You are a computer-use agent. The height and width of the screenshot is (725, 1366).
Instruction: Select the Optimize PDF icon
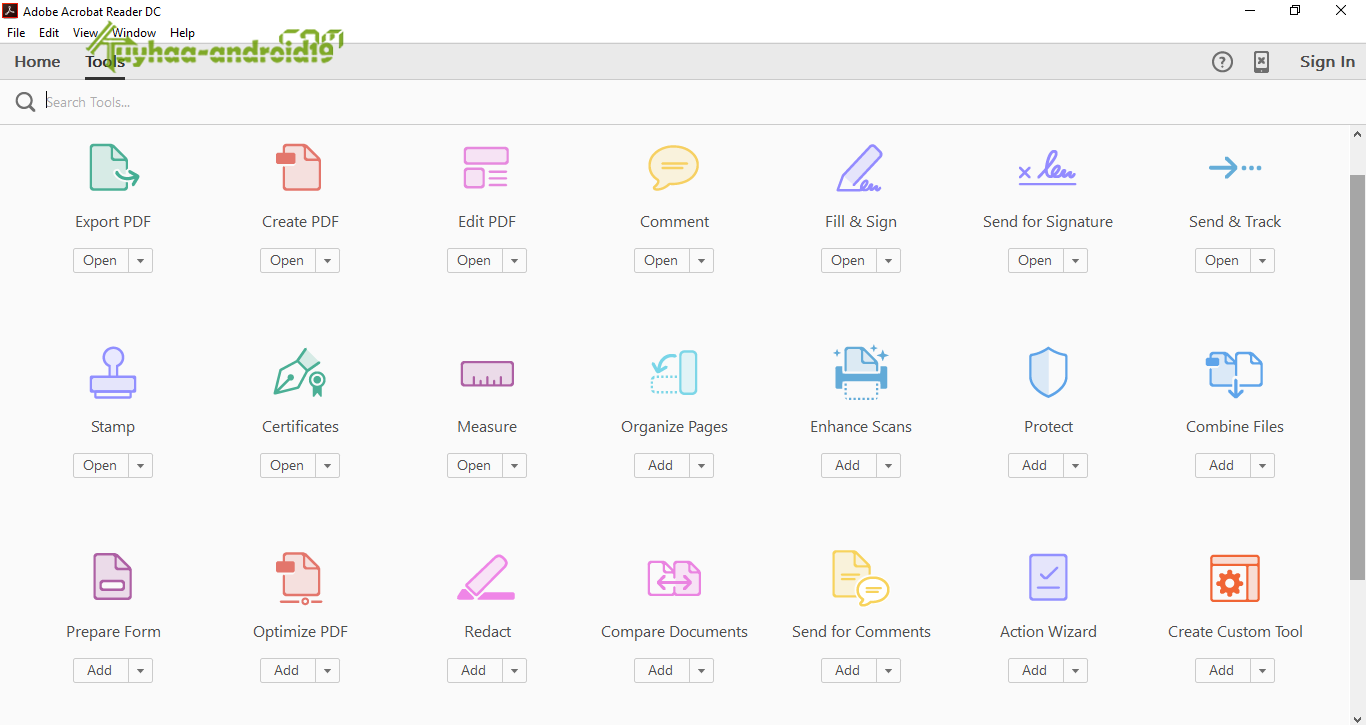(299, 579)
